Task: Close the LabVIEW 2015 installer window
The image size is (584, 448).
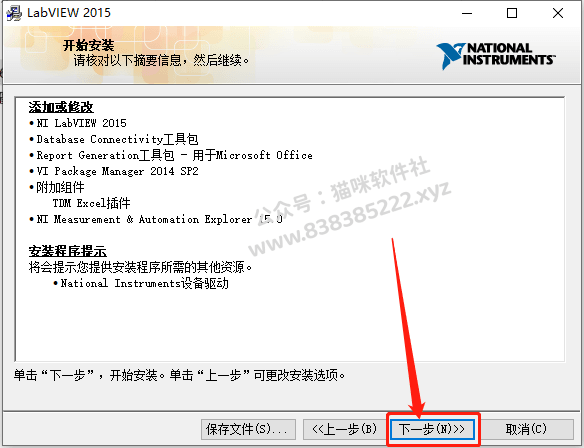Action: tap(558, 13)
